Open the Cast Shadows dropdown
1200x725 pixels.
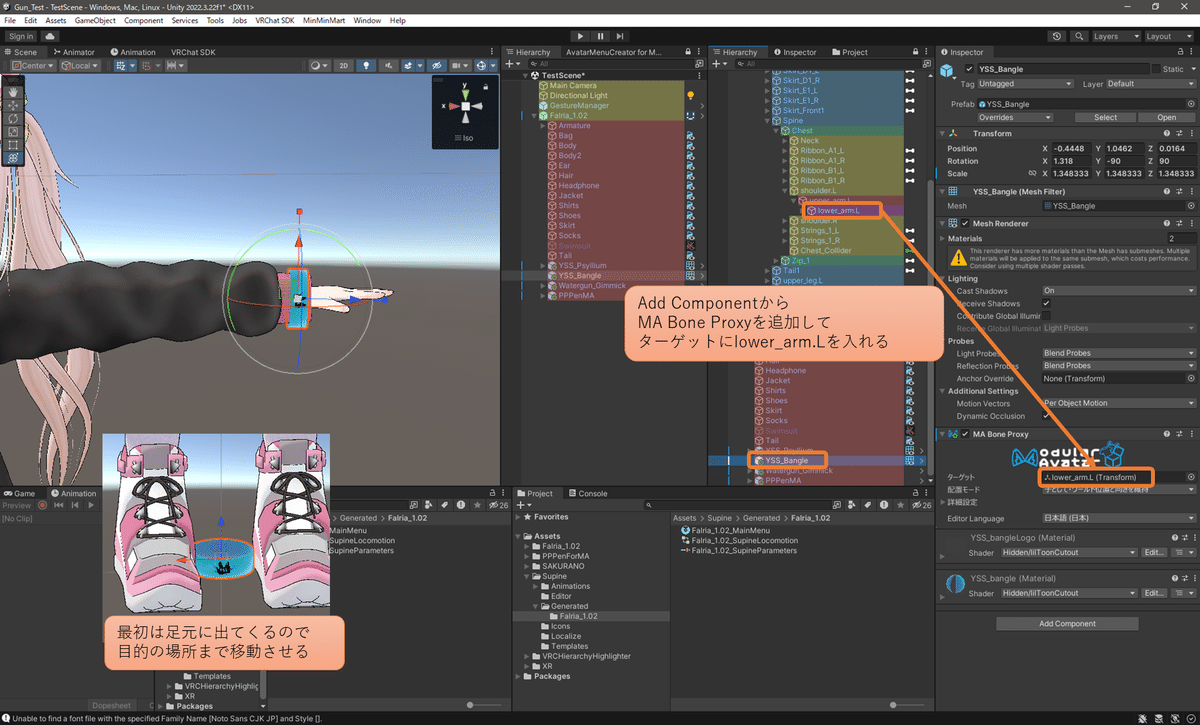point(1118,291)
